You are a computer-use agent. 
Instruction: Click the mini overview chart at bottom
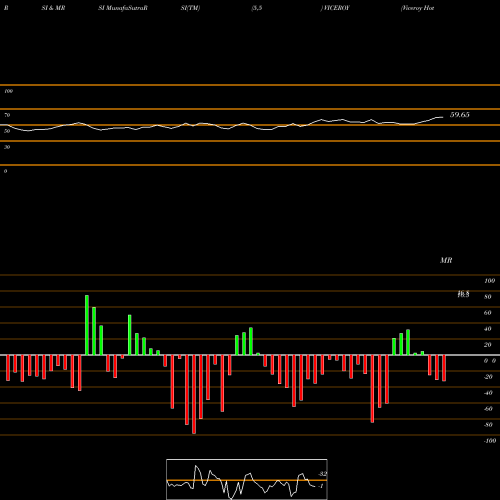pos(247,479)
